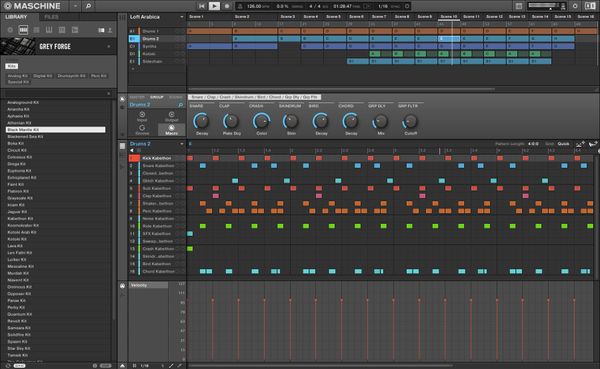Toggle user content icon in the browser
Screen dimensions: 600x369
click(x=110, y=30)
